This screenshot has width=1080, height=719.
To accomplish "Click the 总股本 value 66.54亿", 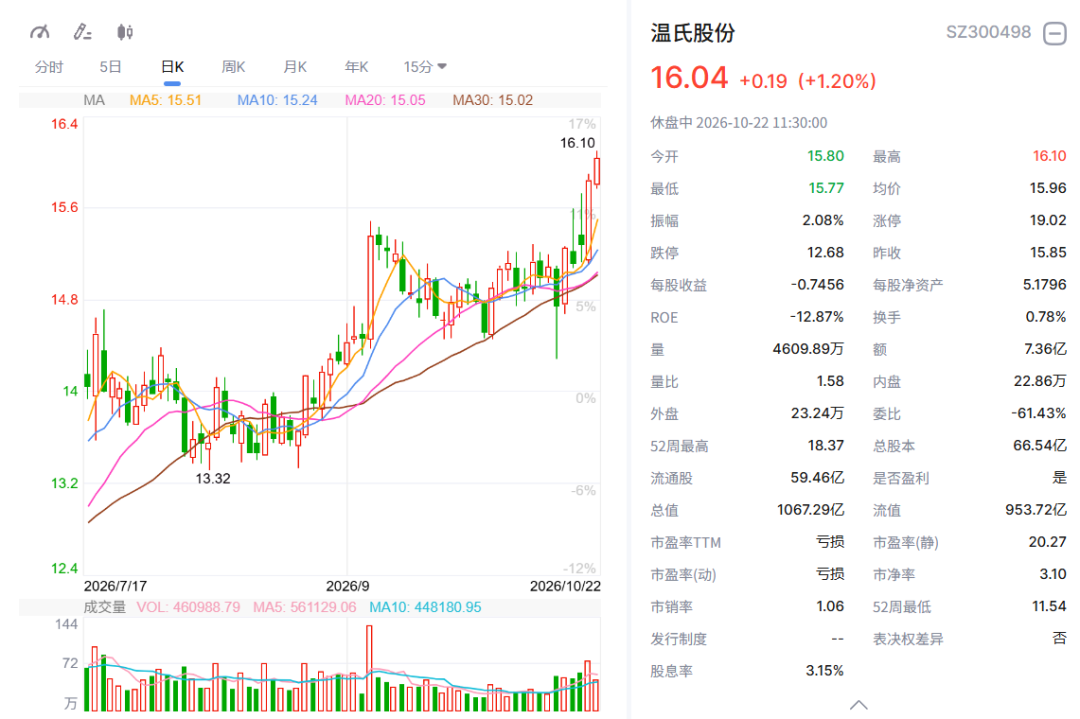I will [x=1039, y=446].
